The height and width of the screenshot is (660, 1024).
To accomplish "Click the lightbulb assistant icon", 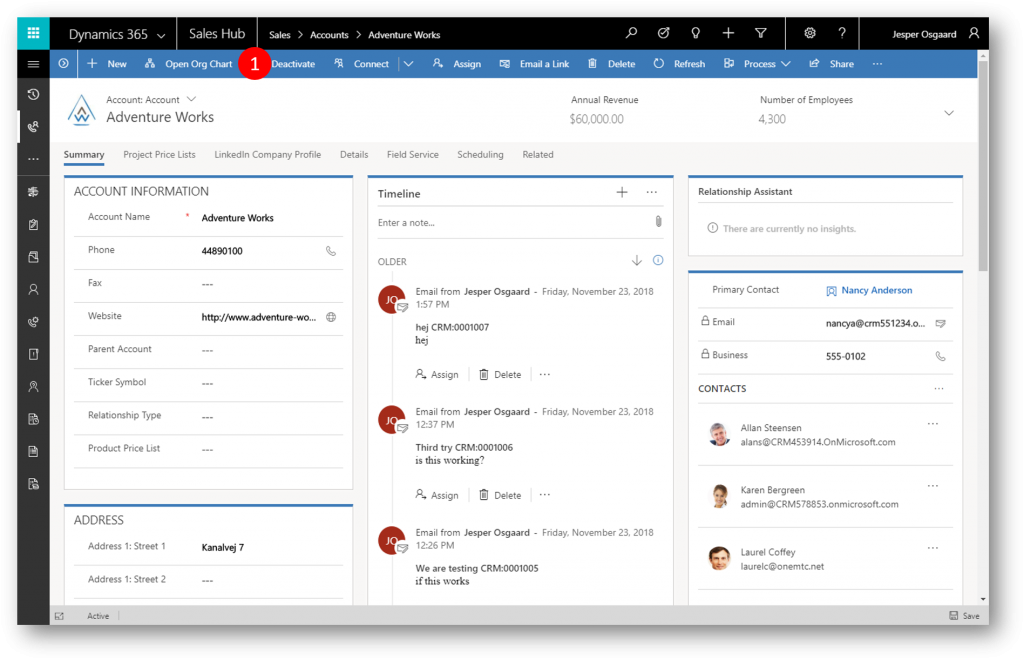I will (x=696, y=33).
